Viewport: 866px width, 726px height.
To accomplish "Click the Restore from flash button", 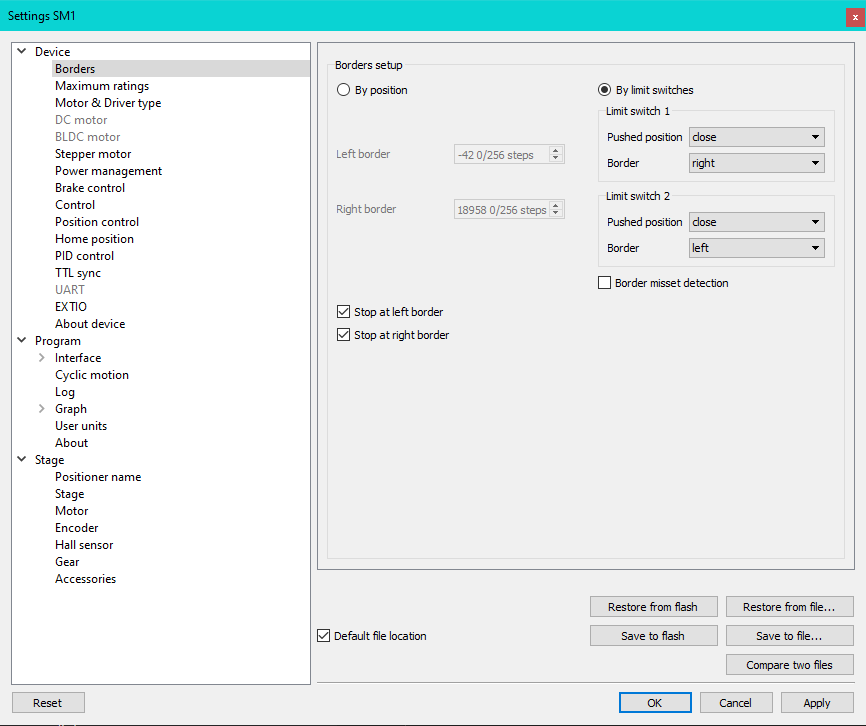I will (653, 606).
